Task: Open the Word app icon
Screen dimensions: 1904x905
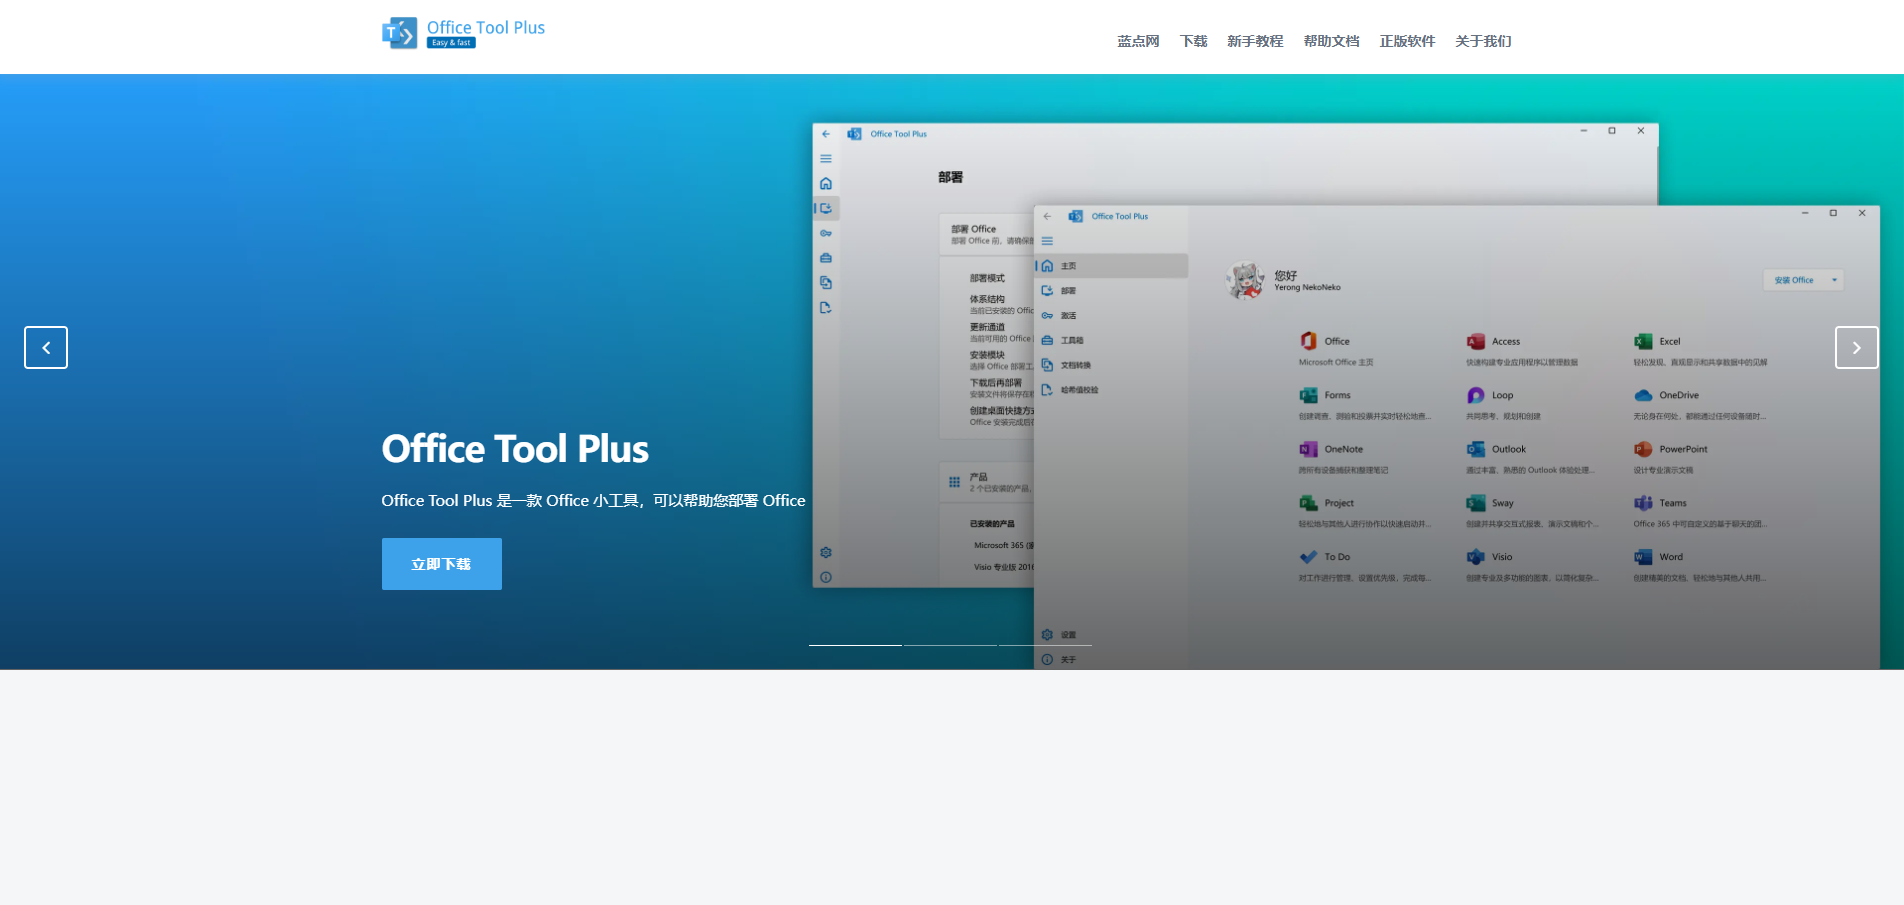Action: click(x=1643, y=557)
